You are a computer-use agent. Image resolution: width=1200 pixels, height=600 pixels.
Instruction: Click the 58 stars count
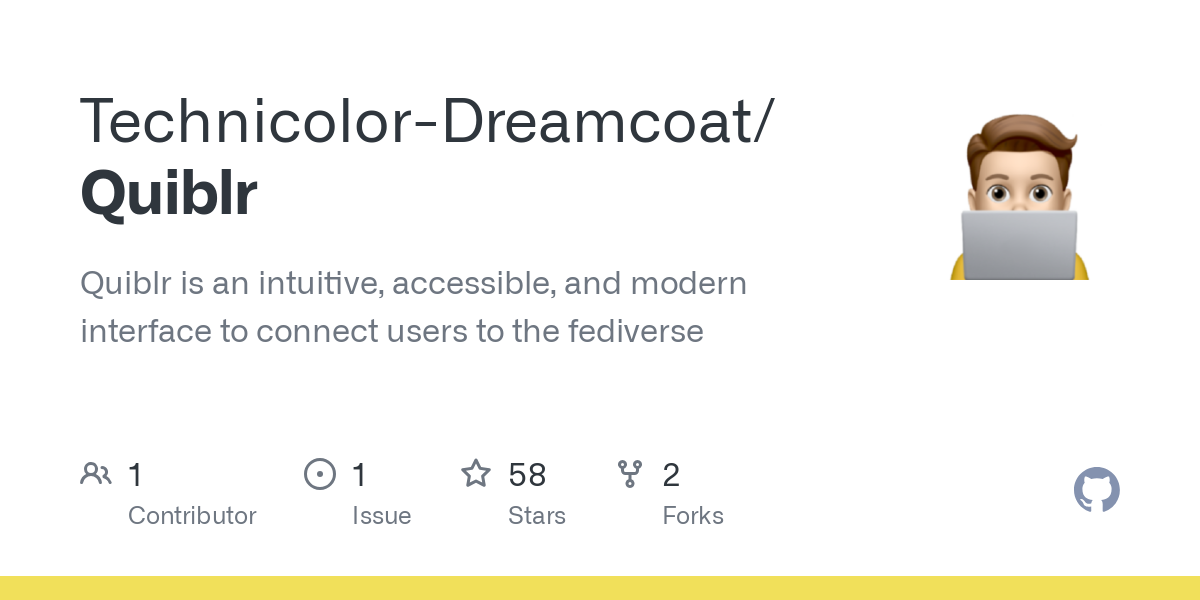point(527,475)
